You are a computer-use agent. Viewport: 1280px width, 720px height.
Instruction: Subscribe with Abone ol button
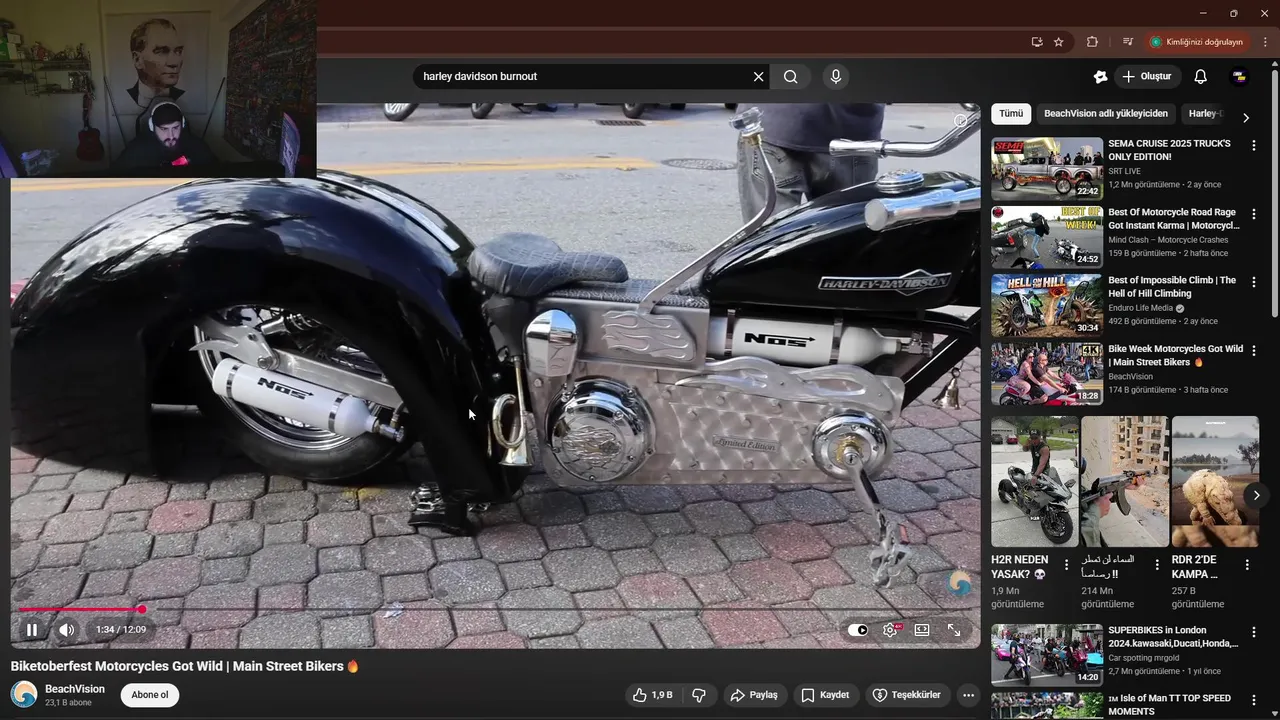click(x=150, y=695)
